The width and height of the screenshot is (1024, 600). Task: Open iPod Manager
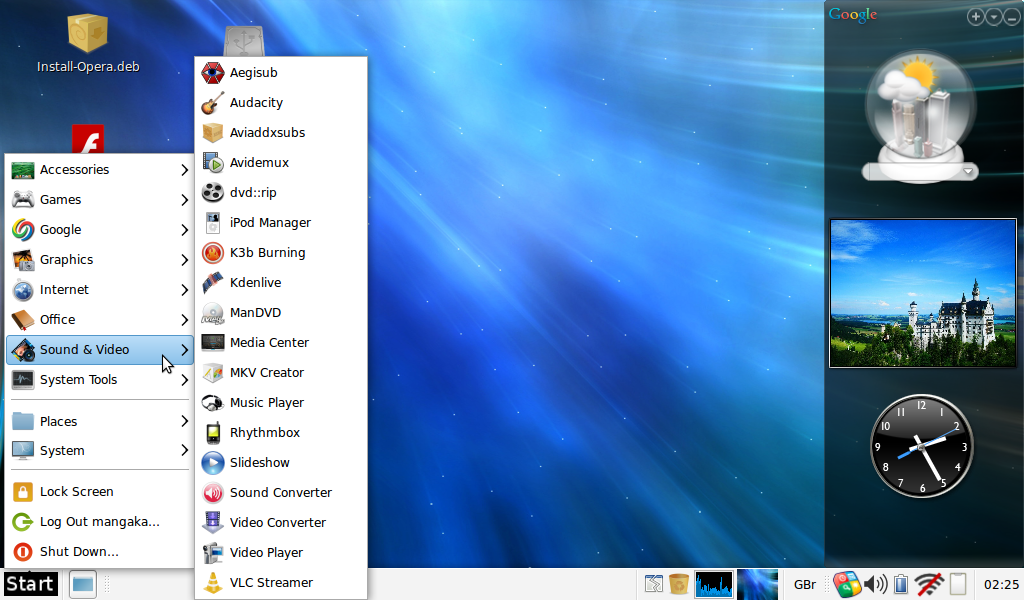281,223
